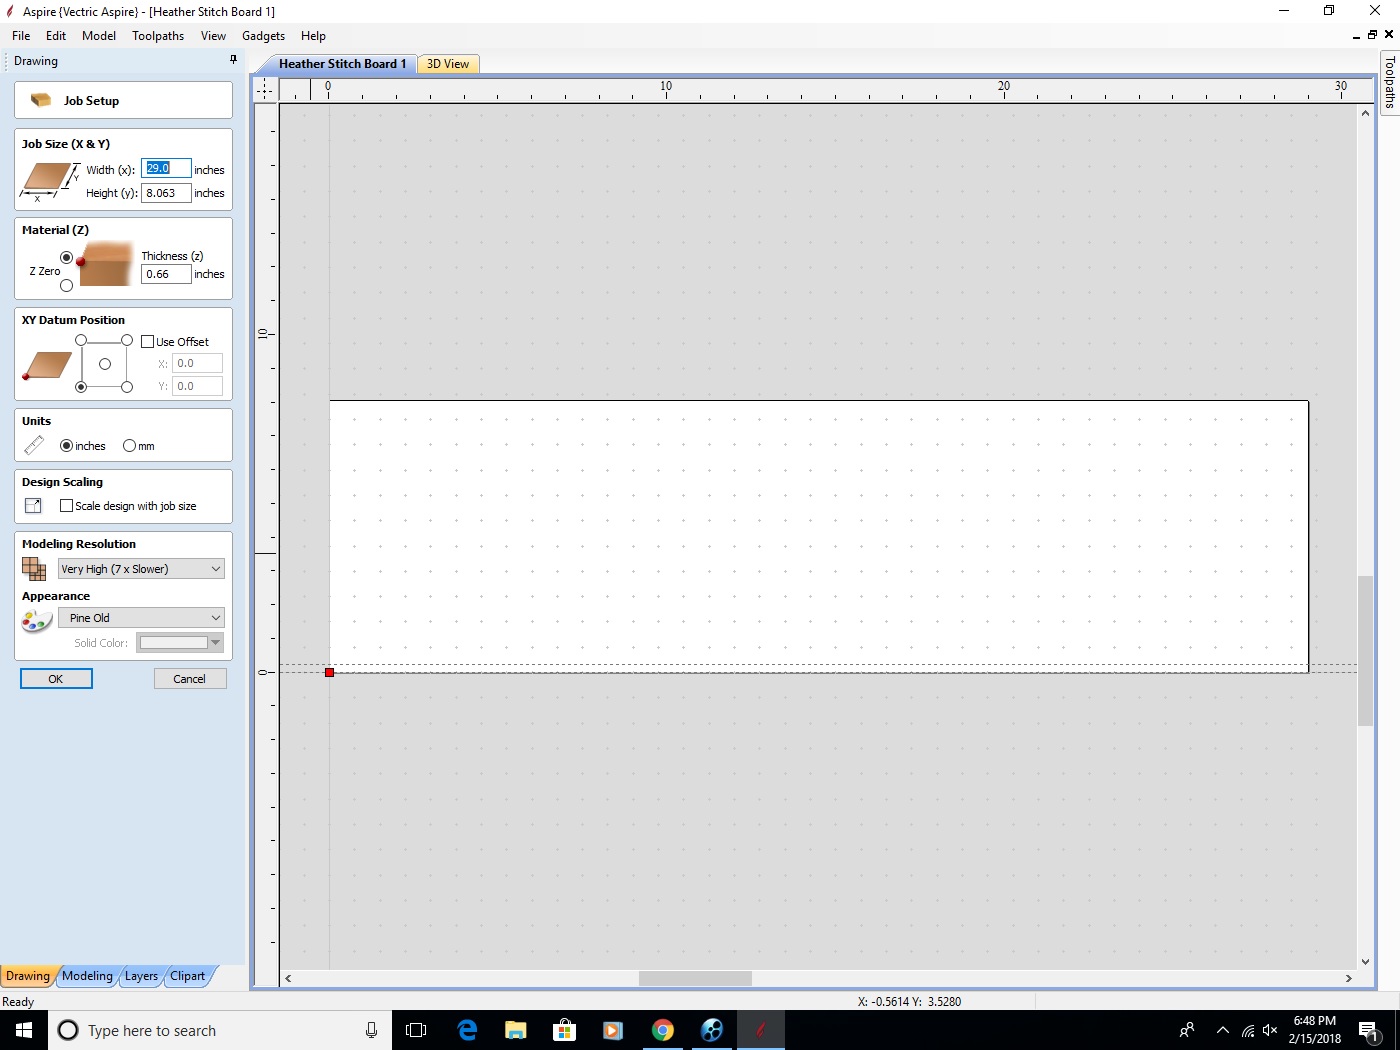
Task: Click the XY datum board icon
Action: (47, 366)
